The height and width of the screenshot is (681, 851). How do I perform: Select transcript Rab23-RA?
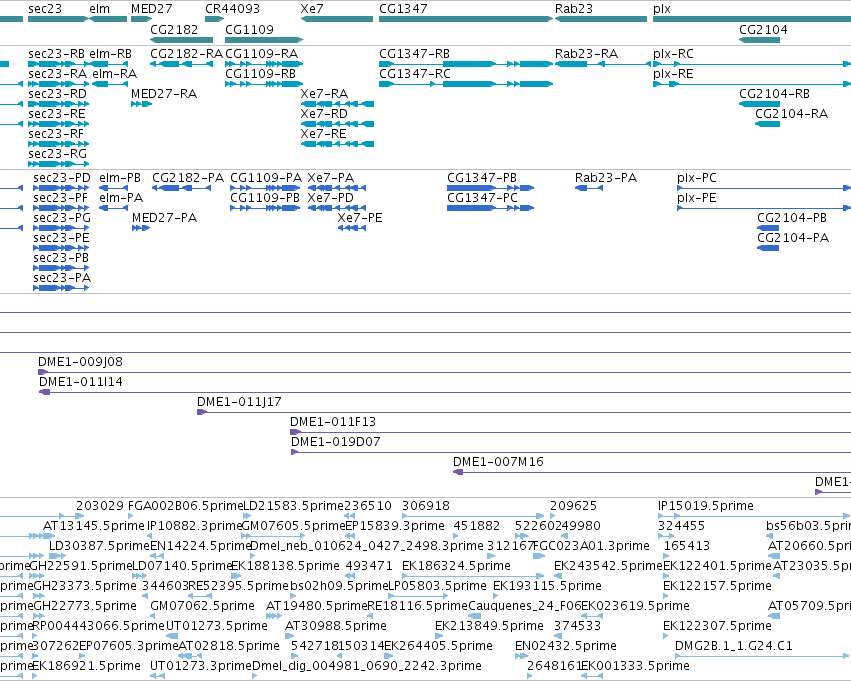(x=586, y=54)
